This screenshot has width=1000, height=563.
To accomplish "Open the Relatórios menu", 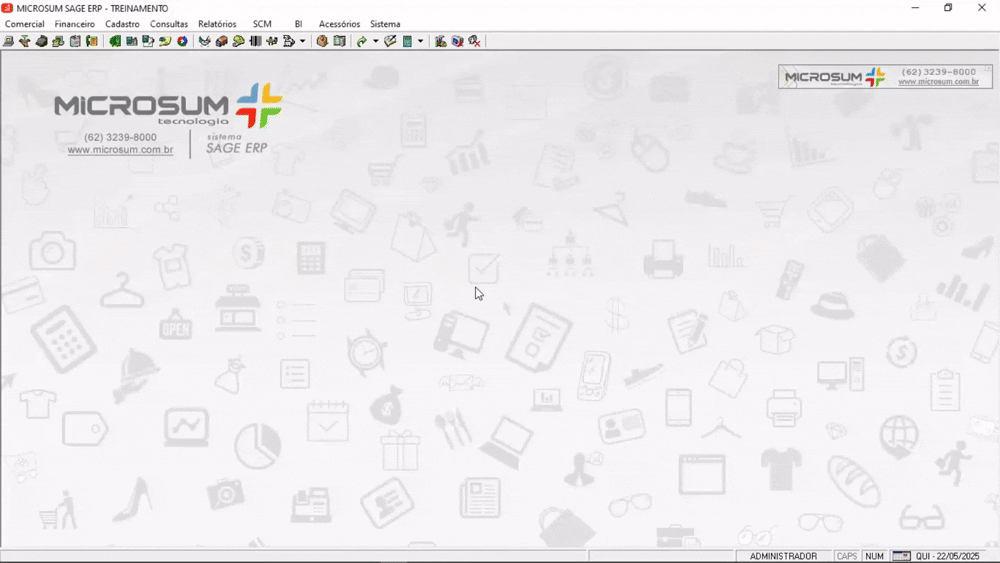I will pos(217,24).
